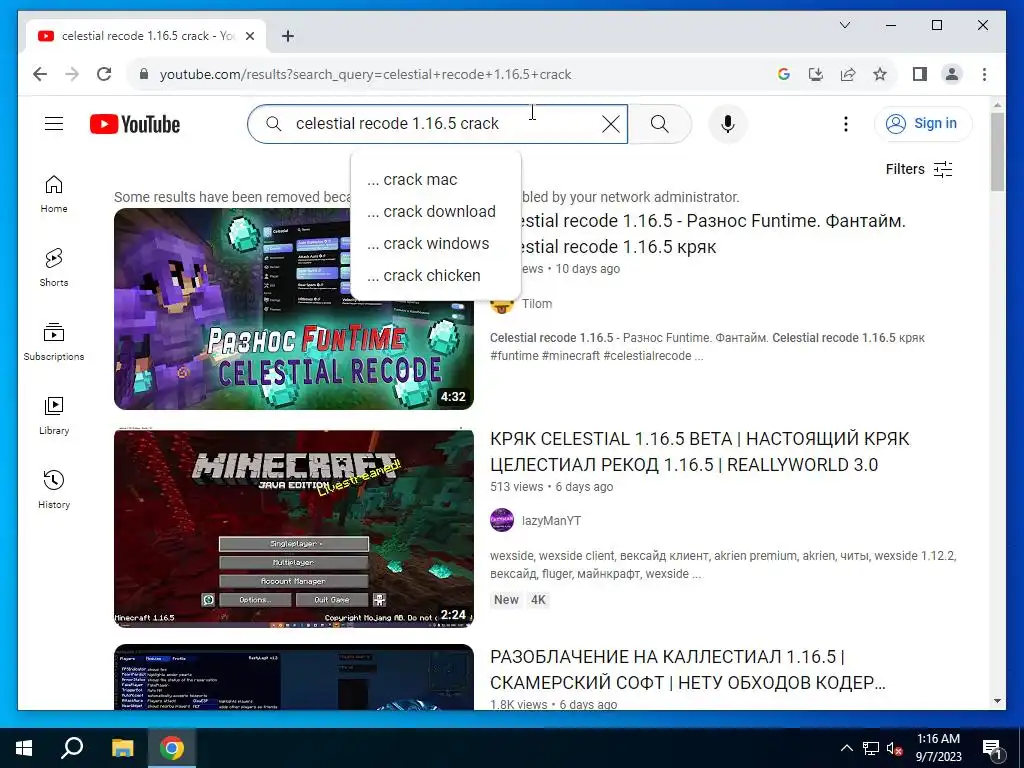This screenshot has width=1024, height=768.
Task: Open the Windows Start menu
Action: [24, 748]
